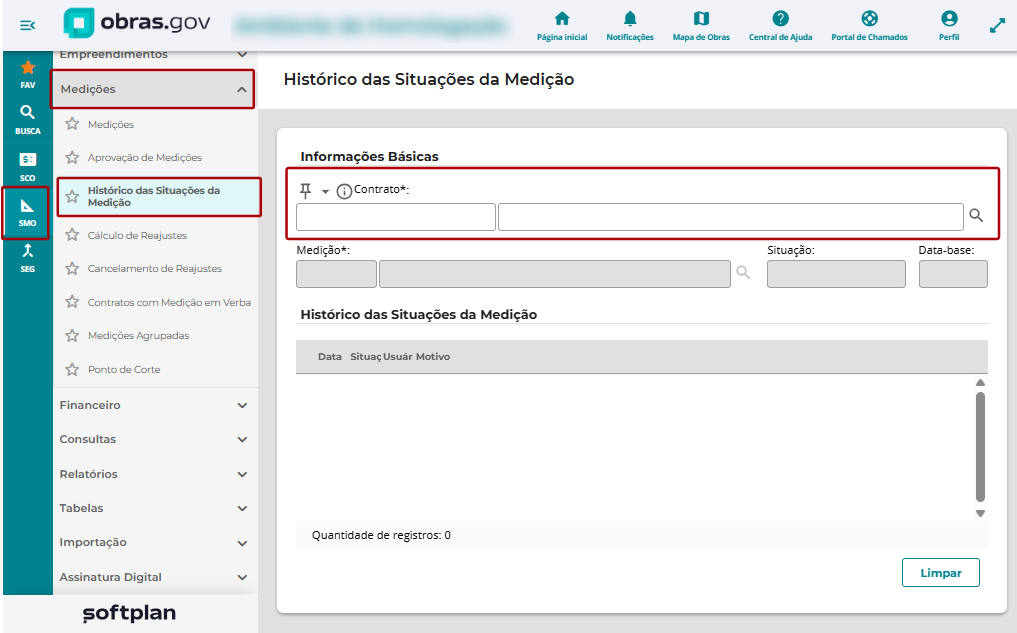Toggle fullscreen expand arrows icon
The image size is (1017, 633).
tap(997, 26)
